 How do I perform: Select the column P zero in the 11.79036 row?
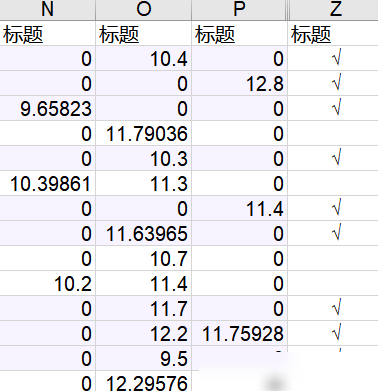[x=239, y=133]
